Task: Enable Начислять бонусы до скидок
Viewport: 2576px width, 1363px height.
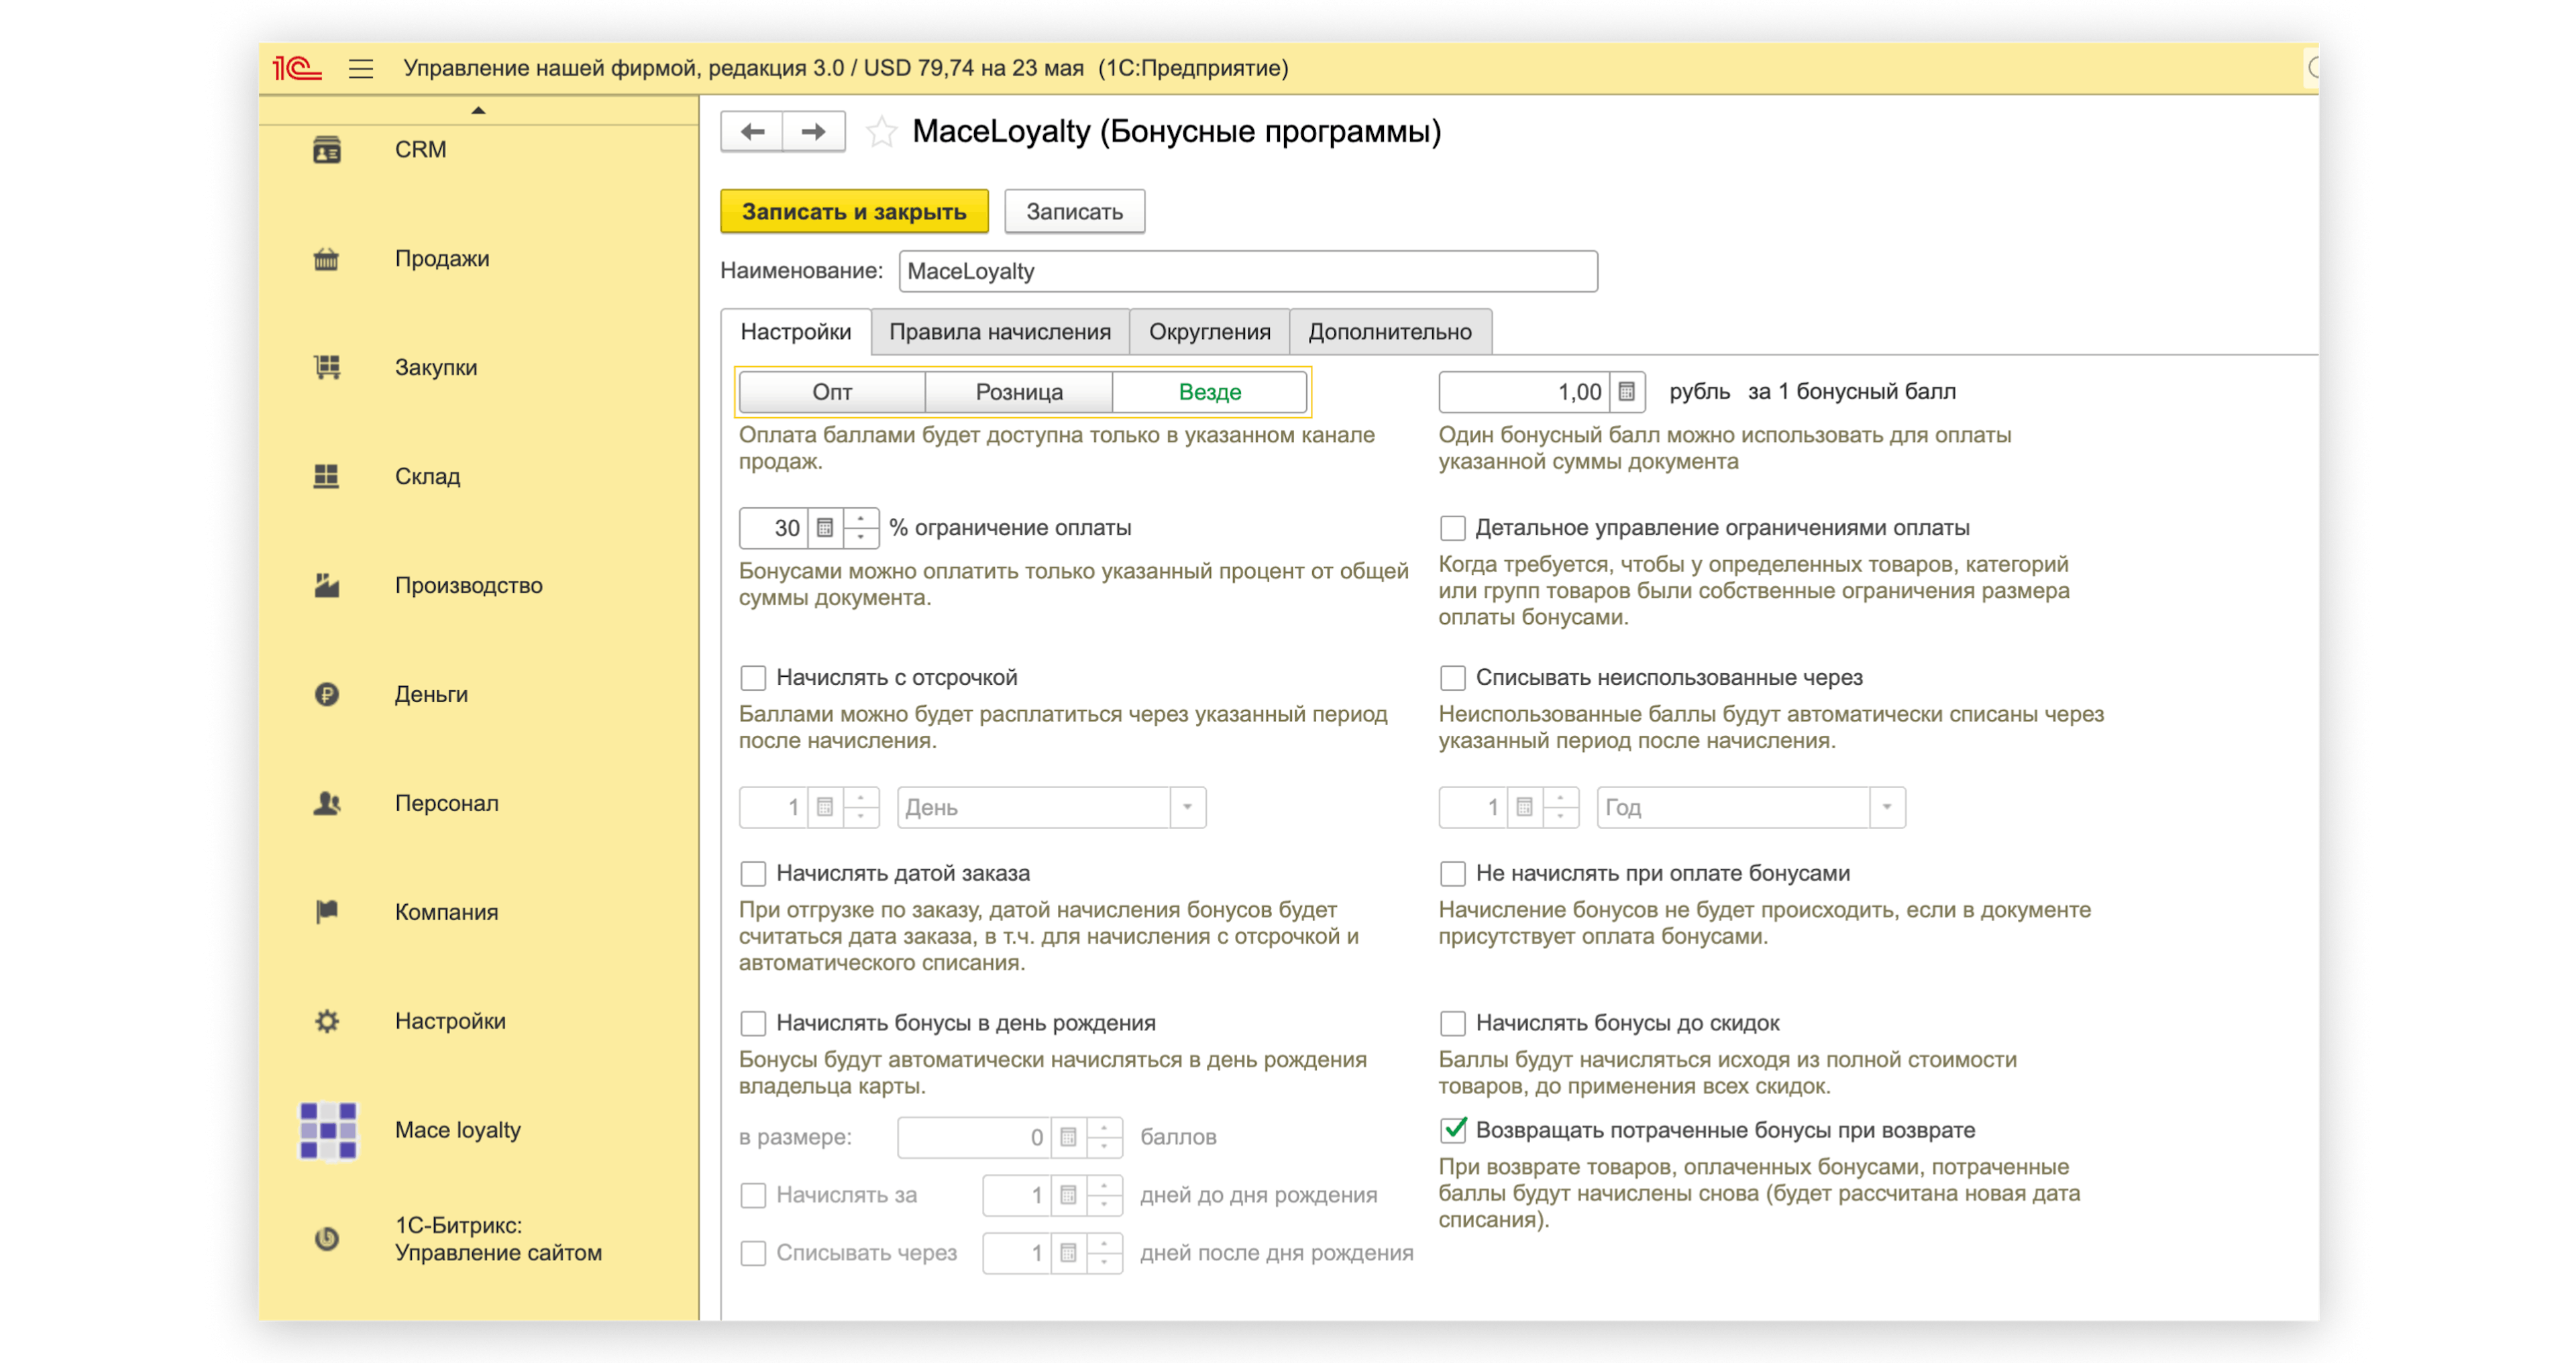Action: 1453,1024
